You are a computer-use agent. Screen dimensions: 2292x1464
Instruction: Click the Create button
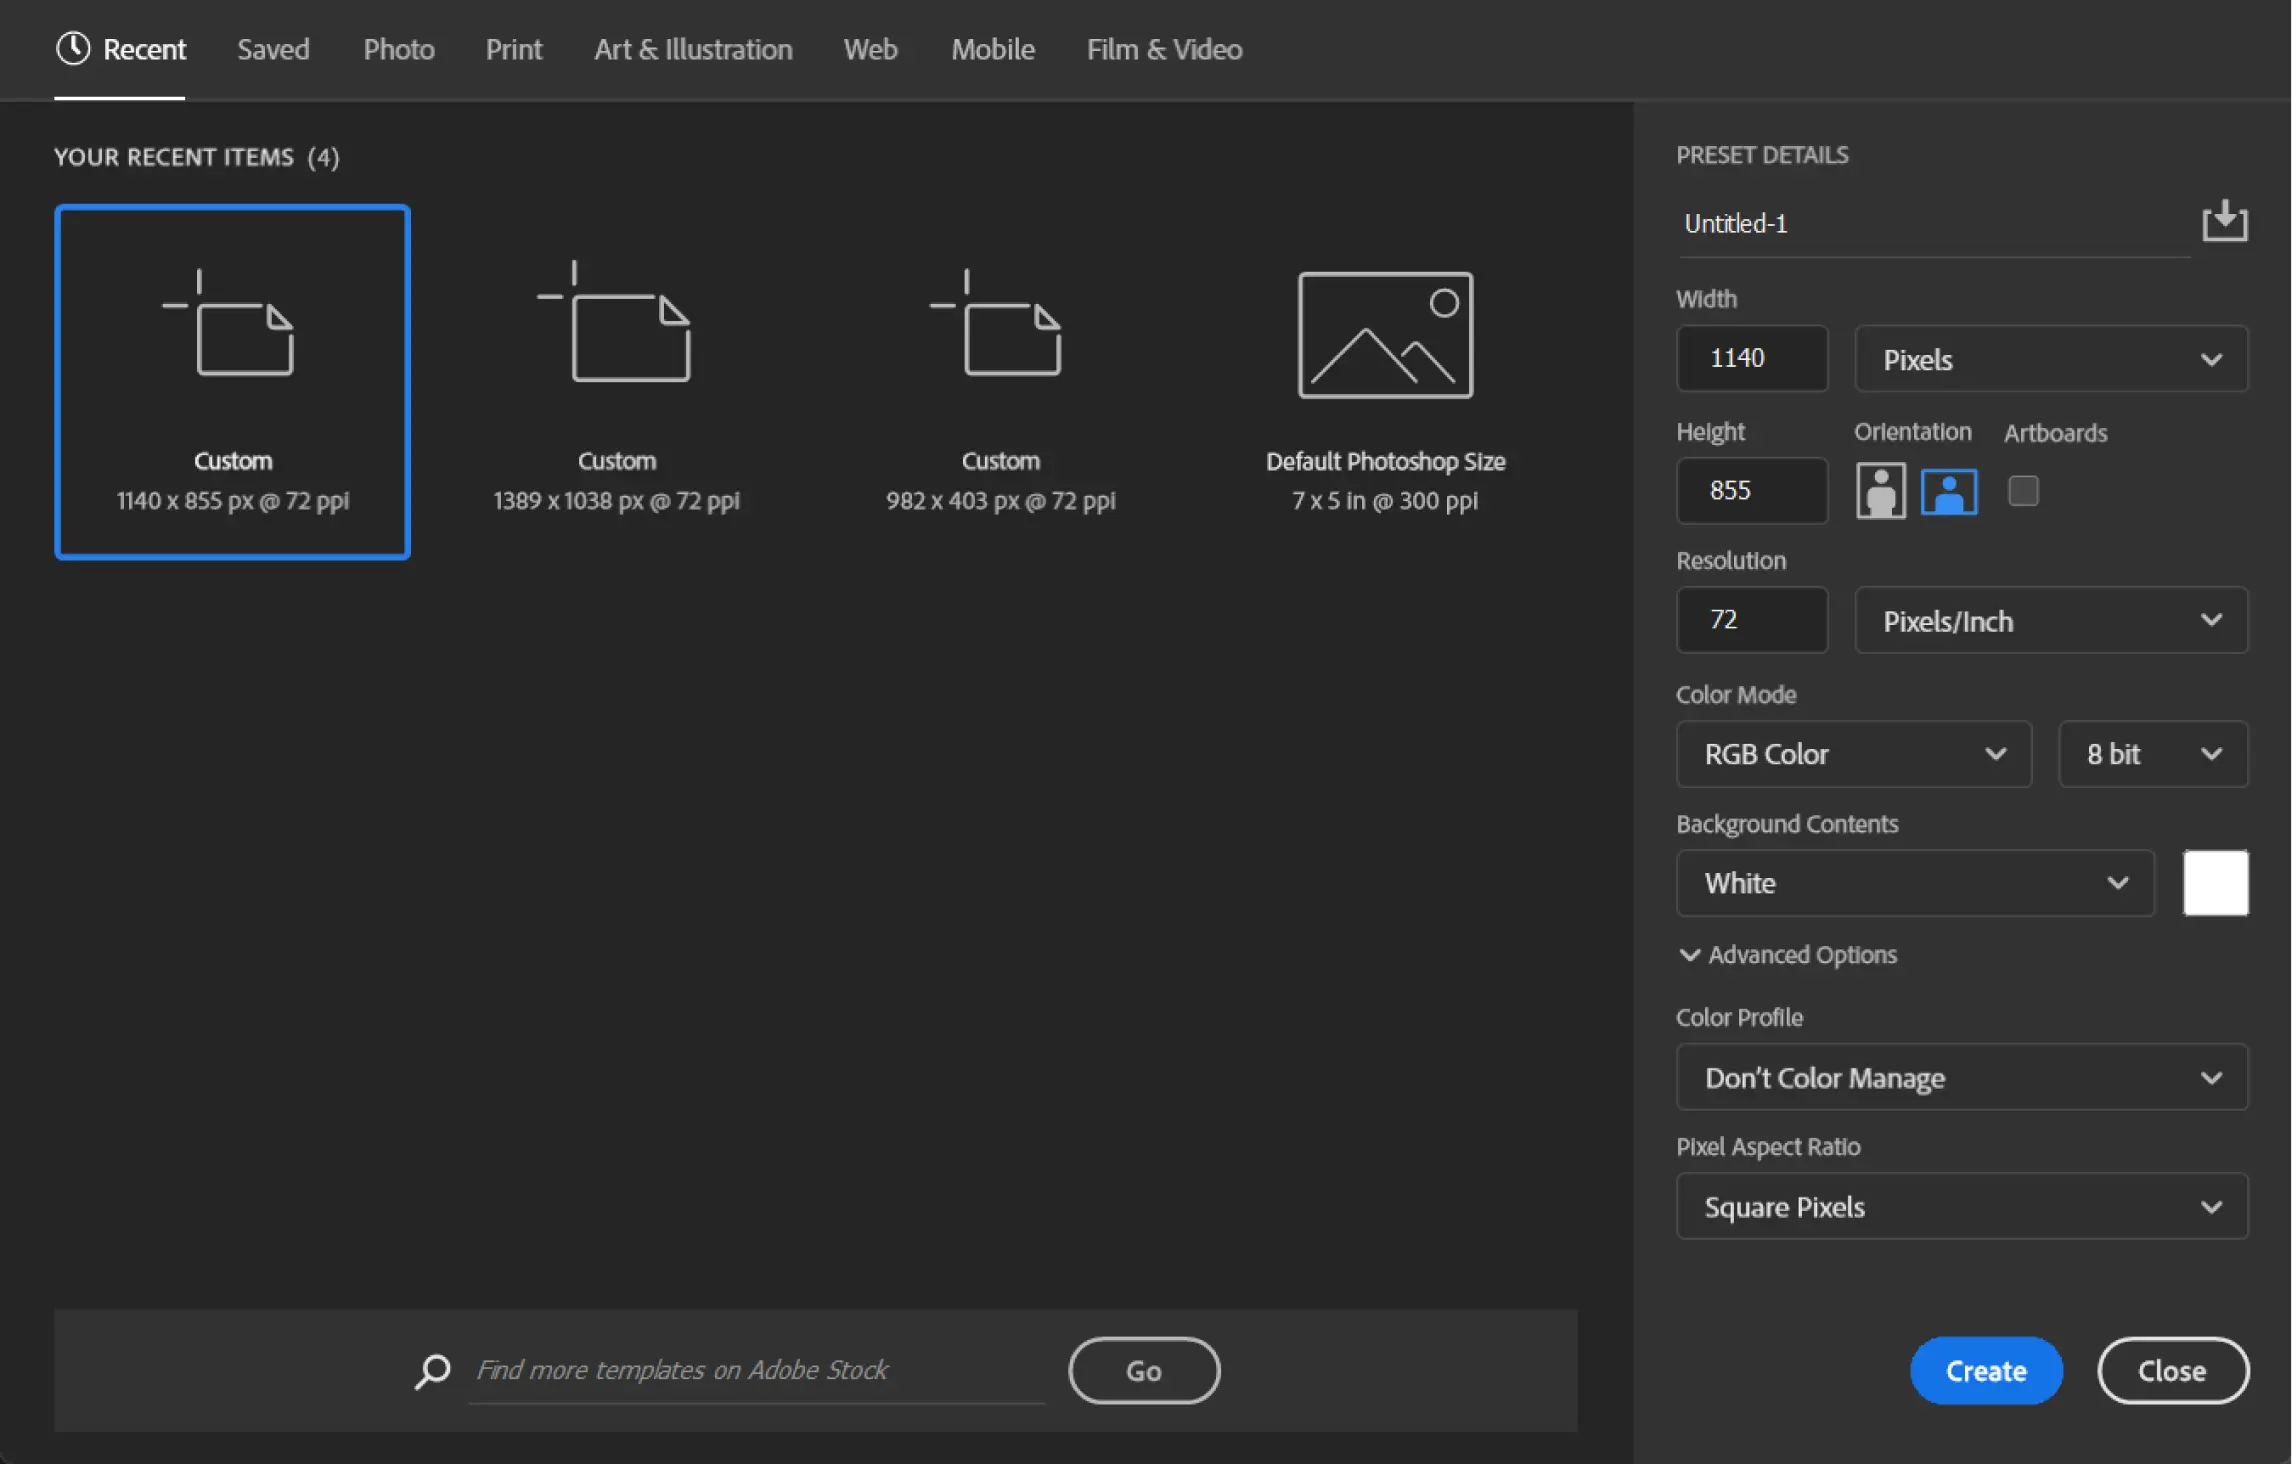click(x=1985, y=1370)
